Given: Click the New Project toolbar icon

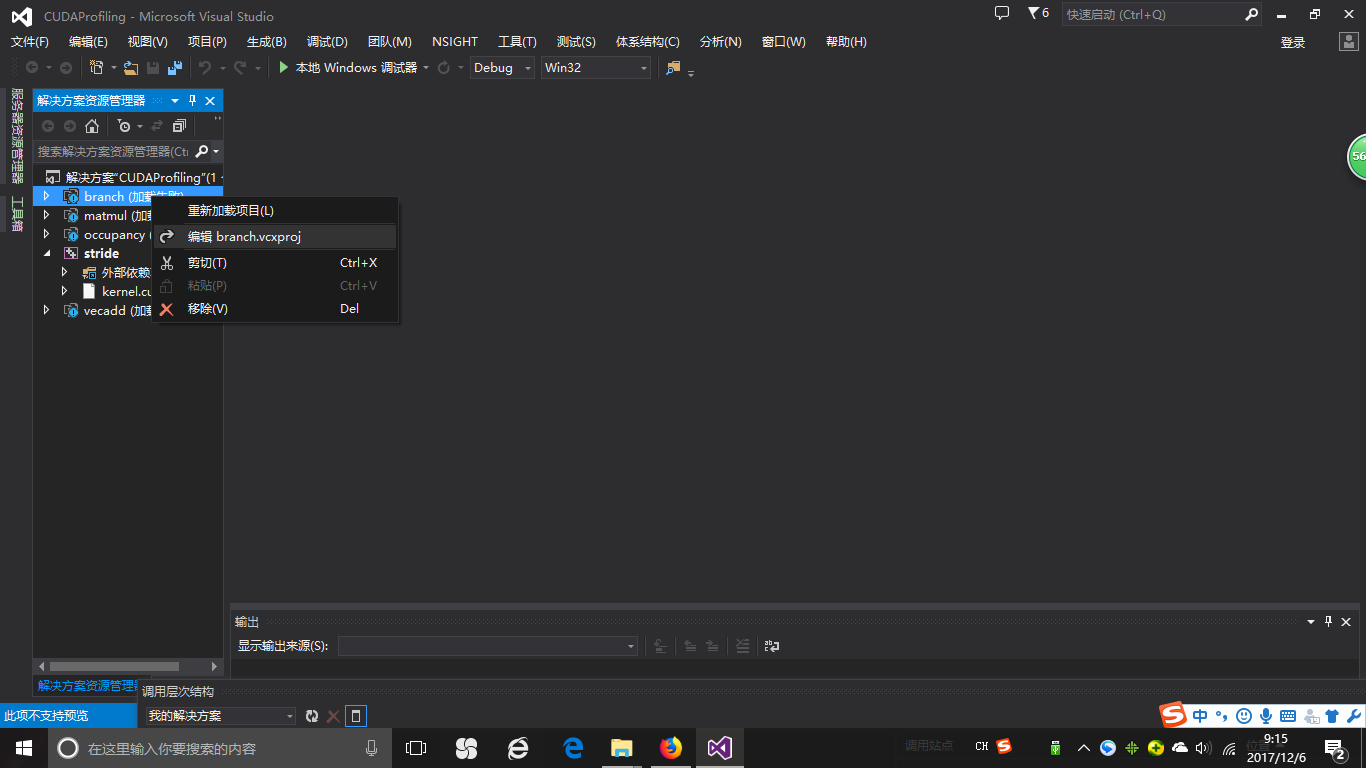Looking at the screenshot, I should [x=97, y=67].
